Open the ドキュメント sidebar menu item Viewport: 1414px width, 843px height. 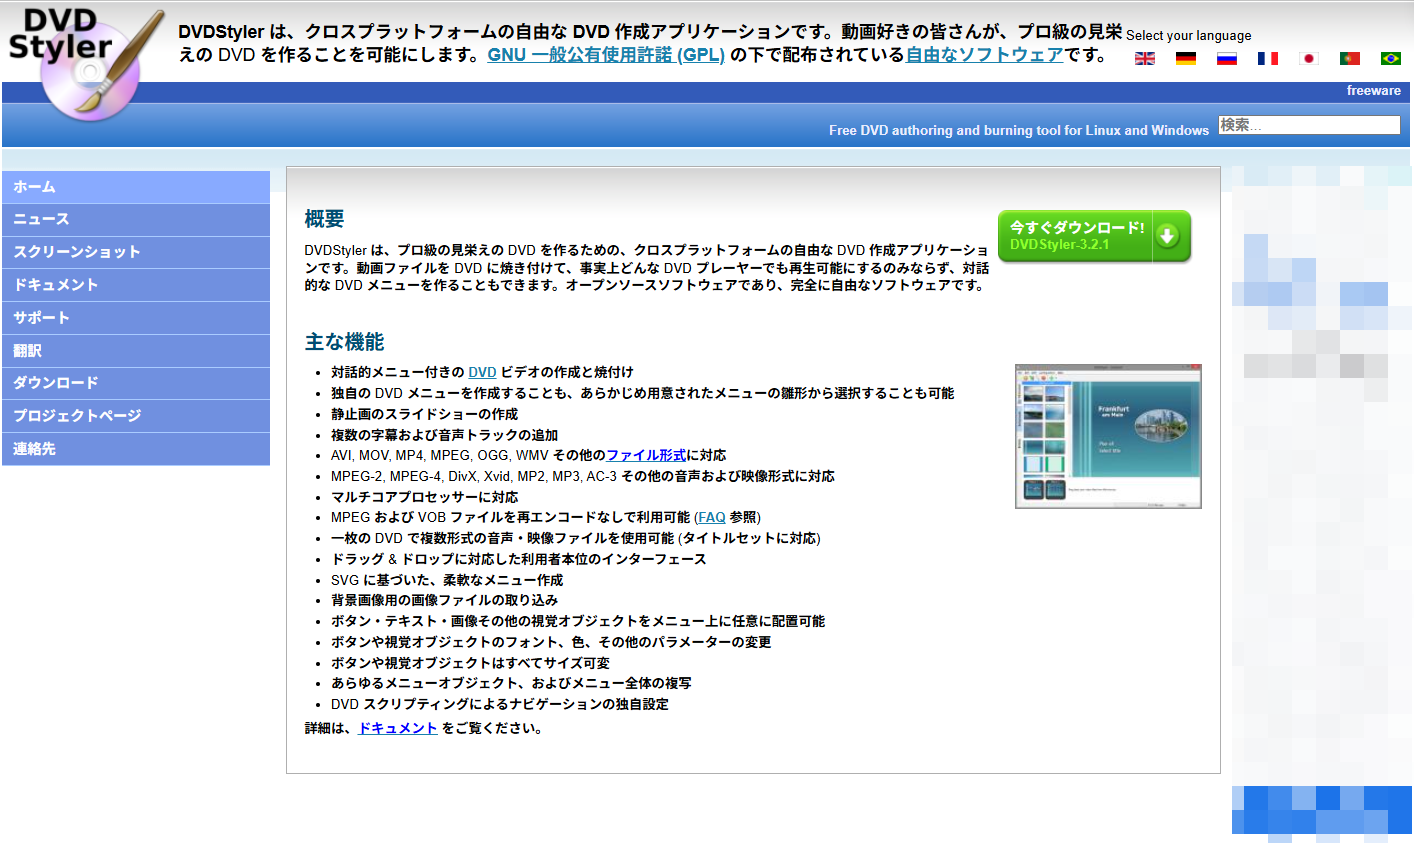click(x=135, y=285)
